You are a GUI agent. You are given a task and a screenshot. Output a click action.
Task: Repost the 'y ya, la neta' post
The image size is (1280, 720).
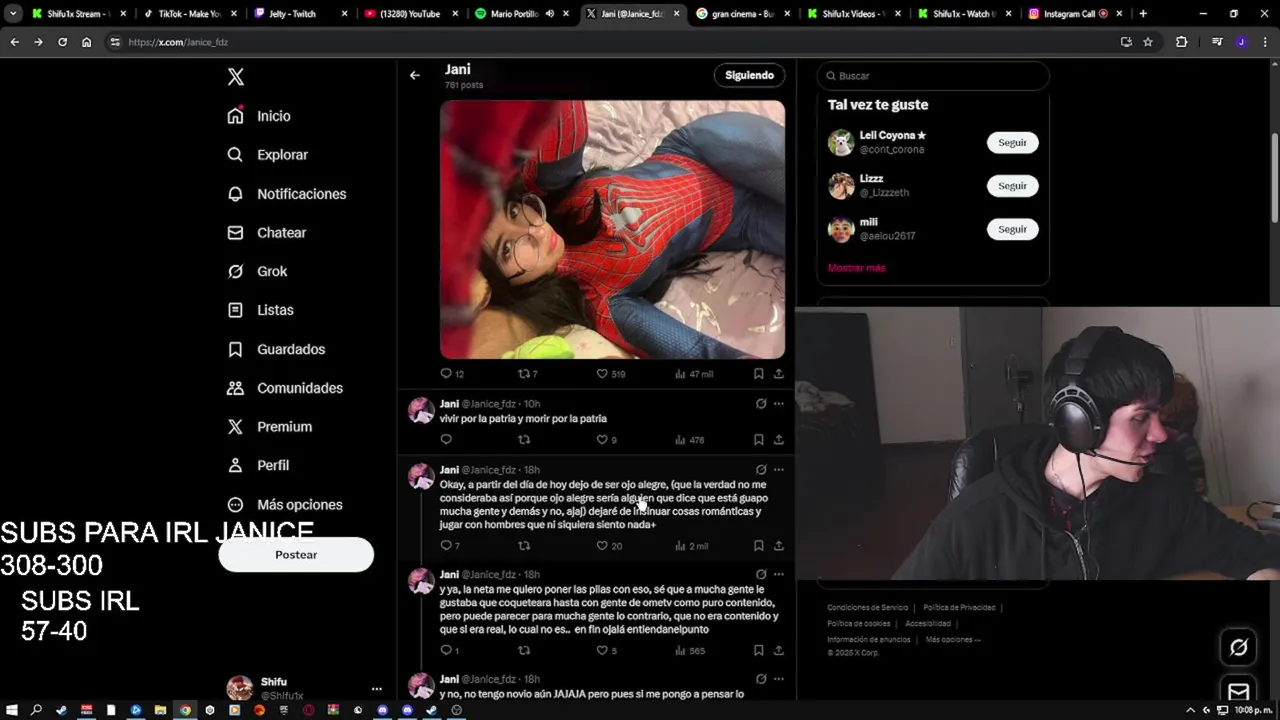[523, 651]
